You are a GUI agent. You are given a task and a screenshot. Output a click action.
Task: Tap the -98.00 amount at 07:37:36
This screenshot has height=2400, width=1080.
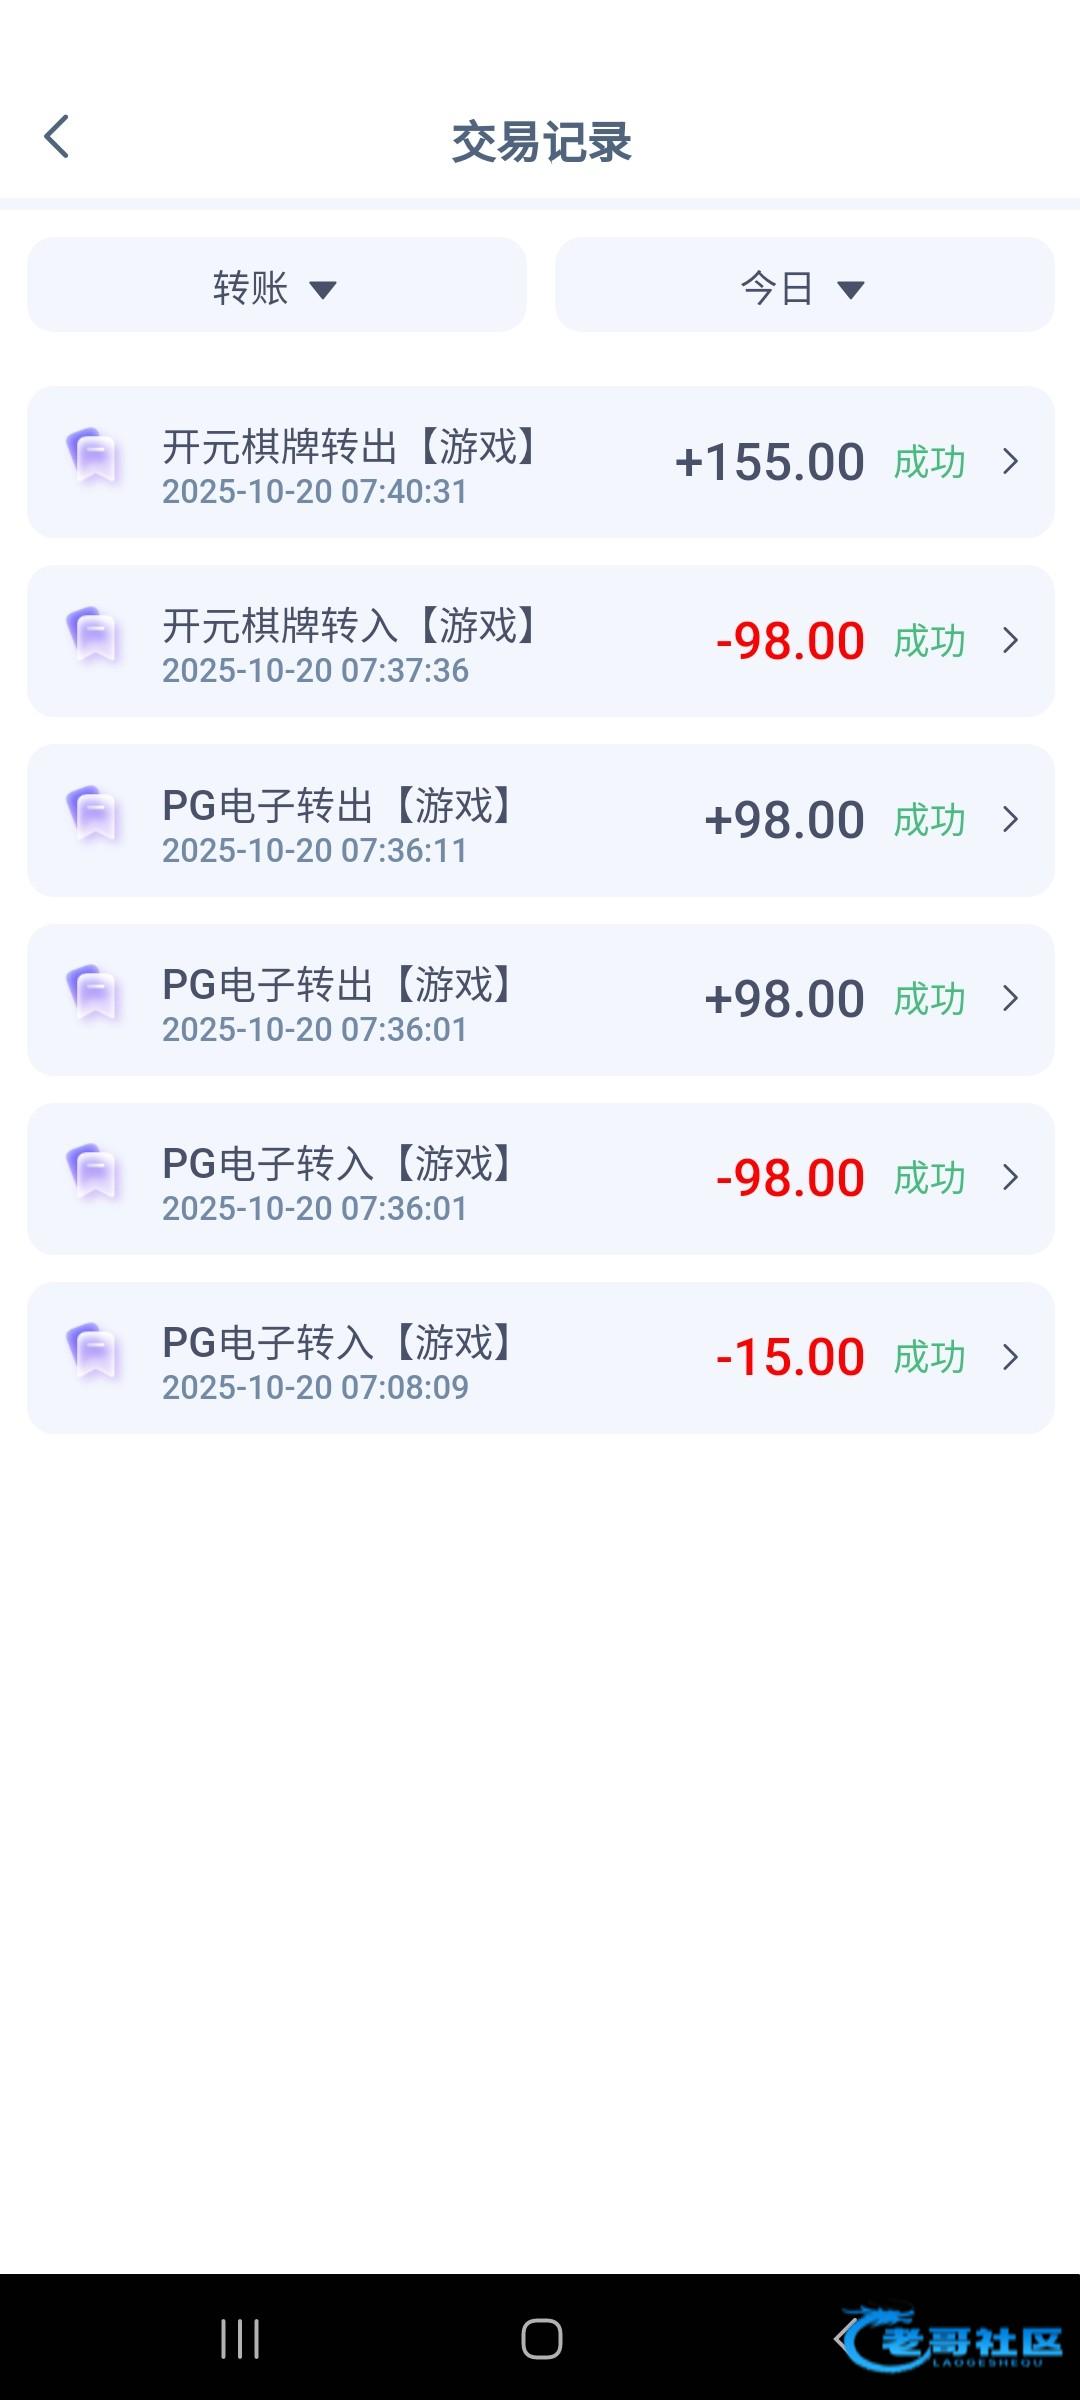790,642
